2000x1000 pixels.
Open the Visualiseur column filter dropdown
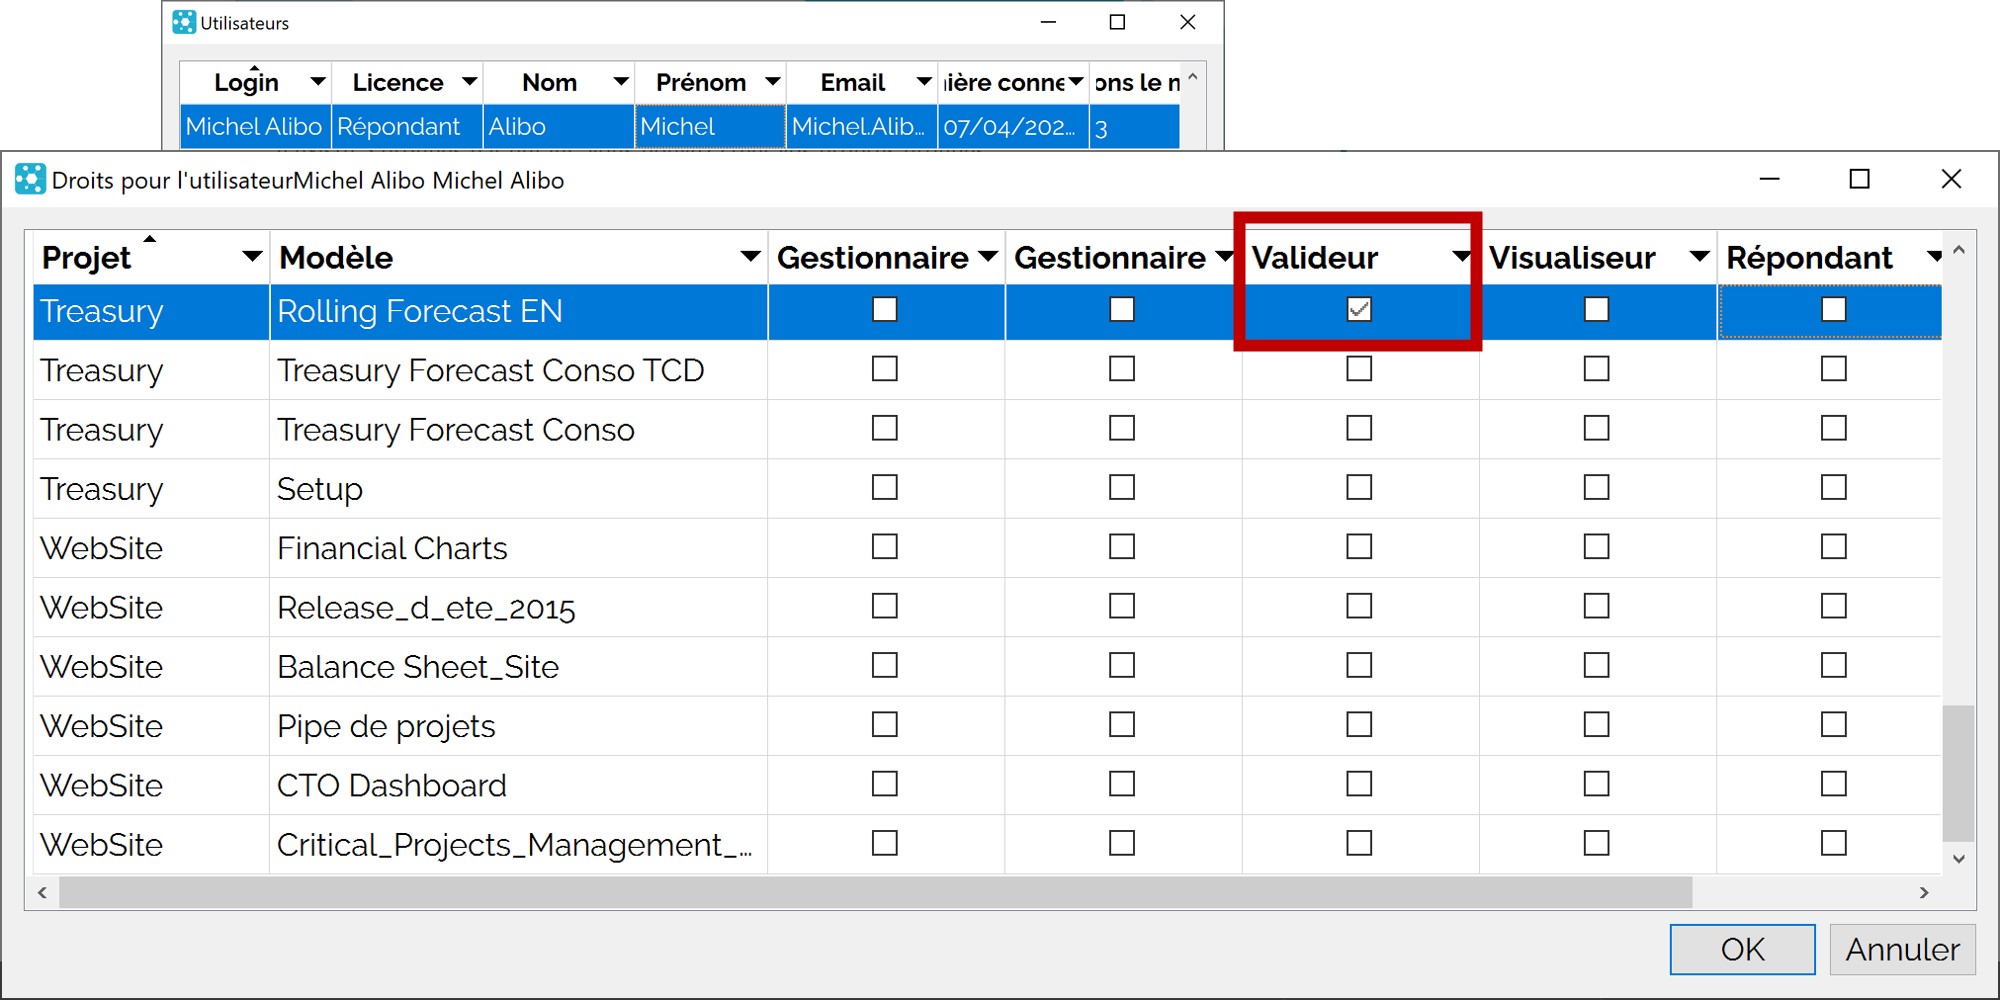click(x=1699, y=258)
